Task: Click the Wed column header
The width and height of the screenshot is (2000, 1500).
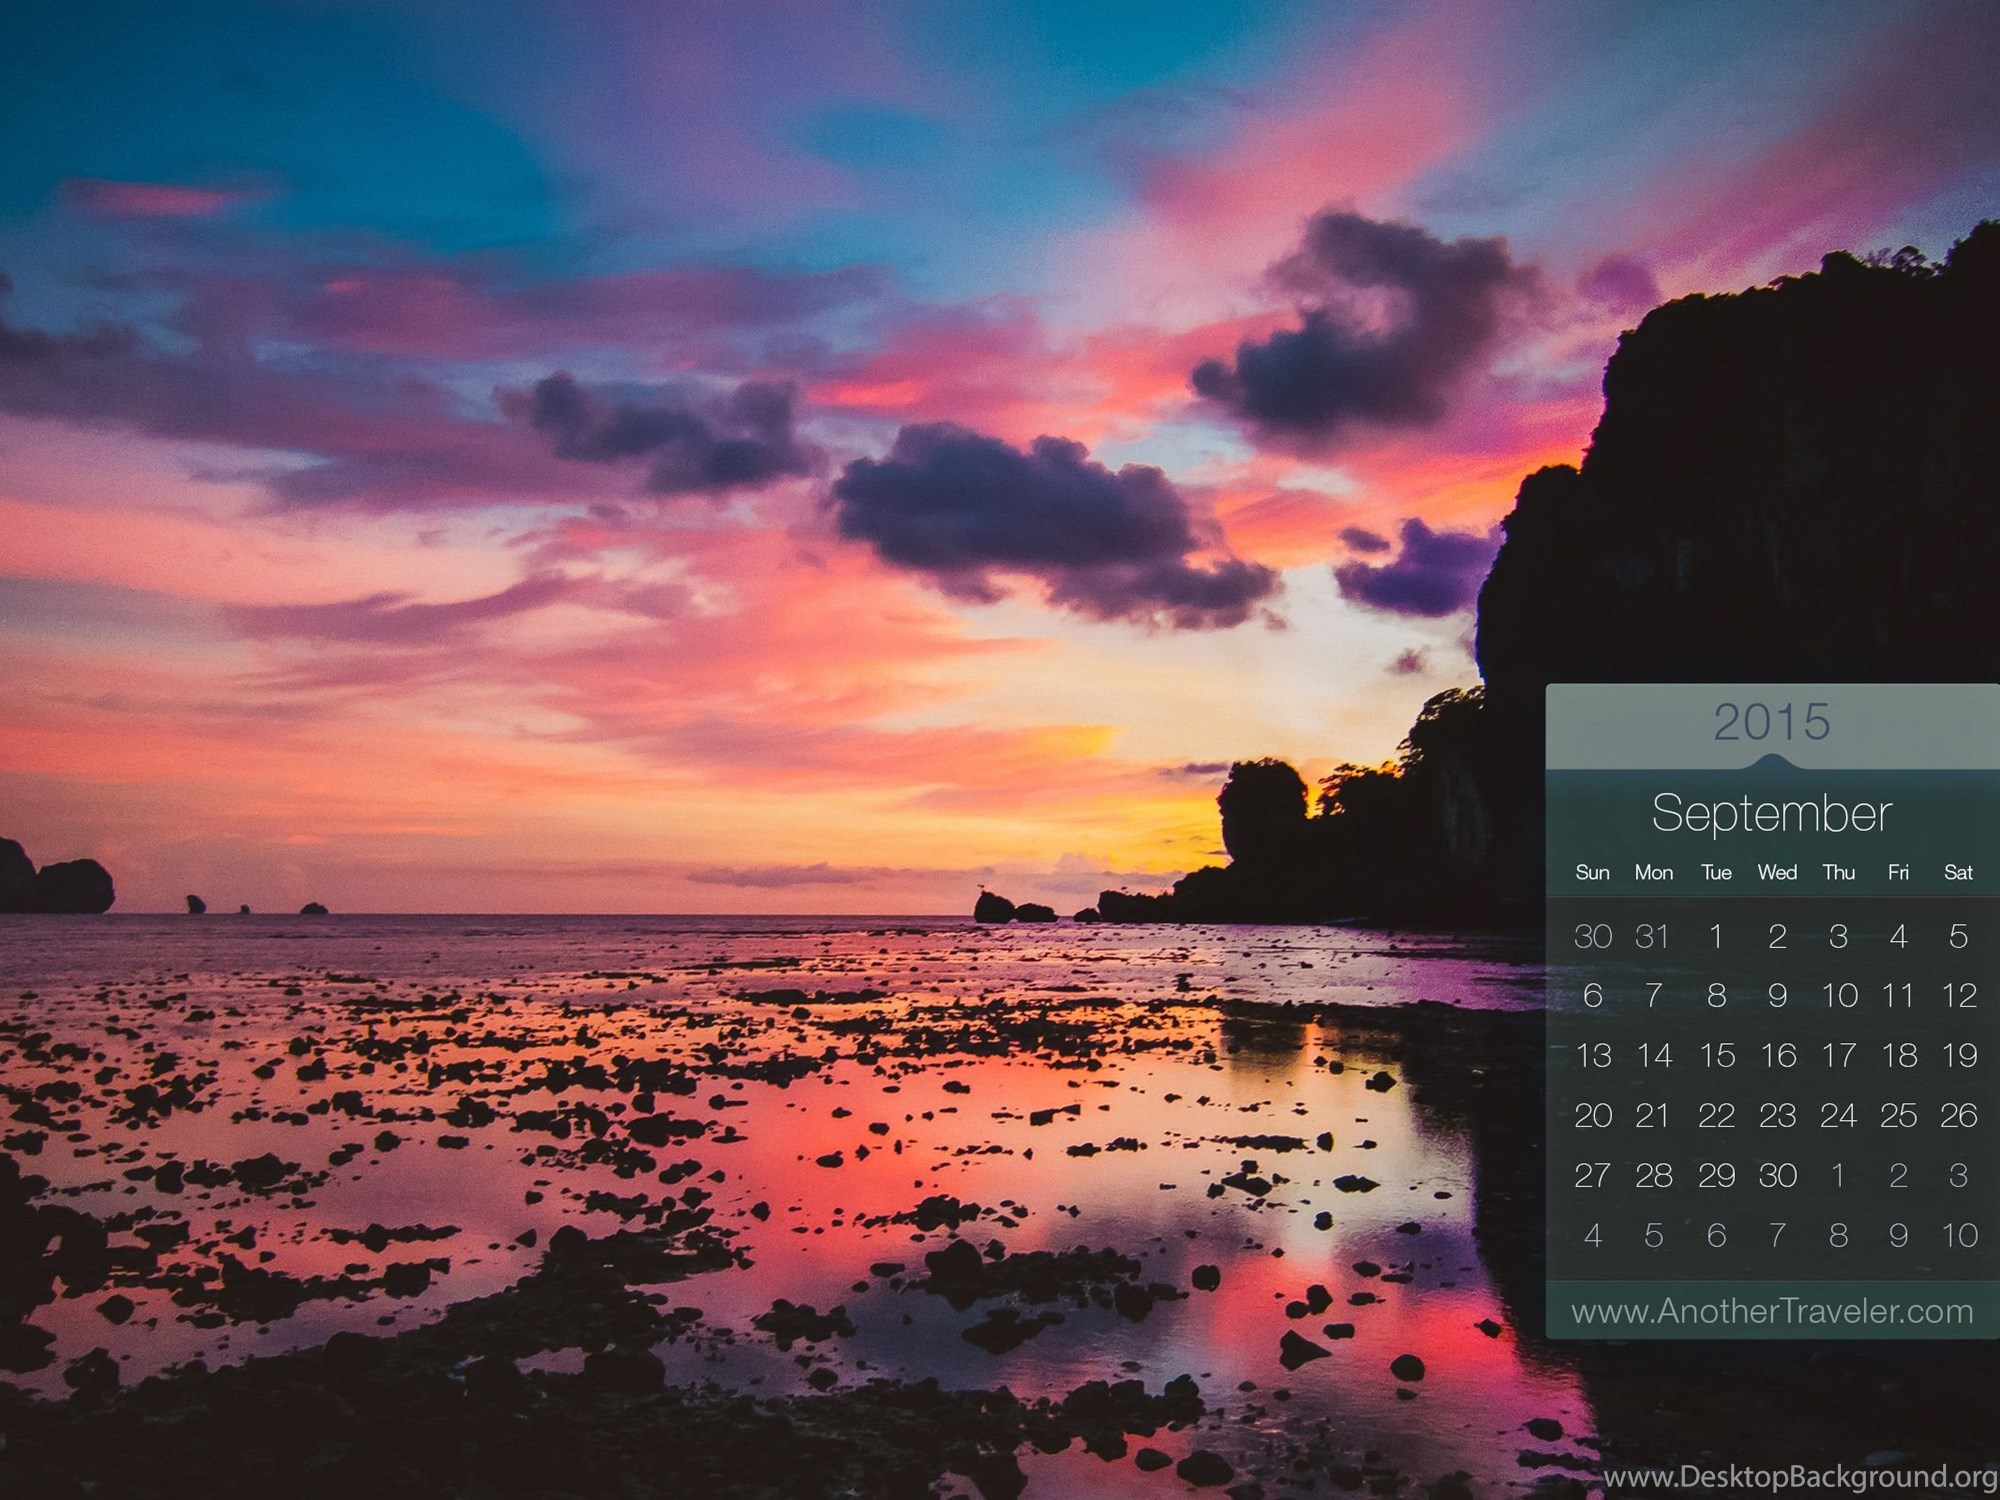Action: 1777,873
